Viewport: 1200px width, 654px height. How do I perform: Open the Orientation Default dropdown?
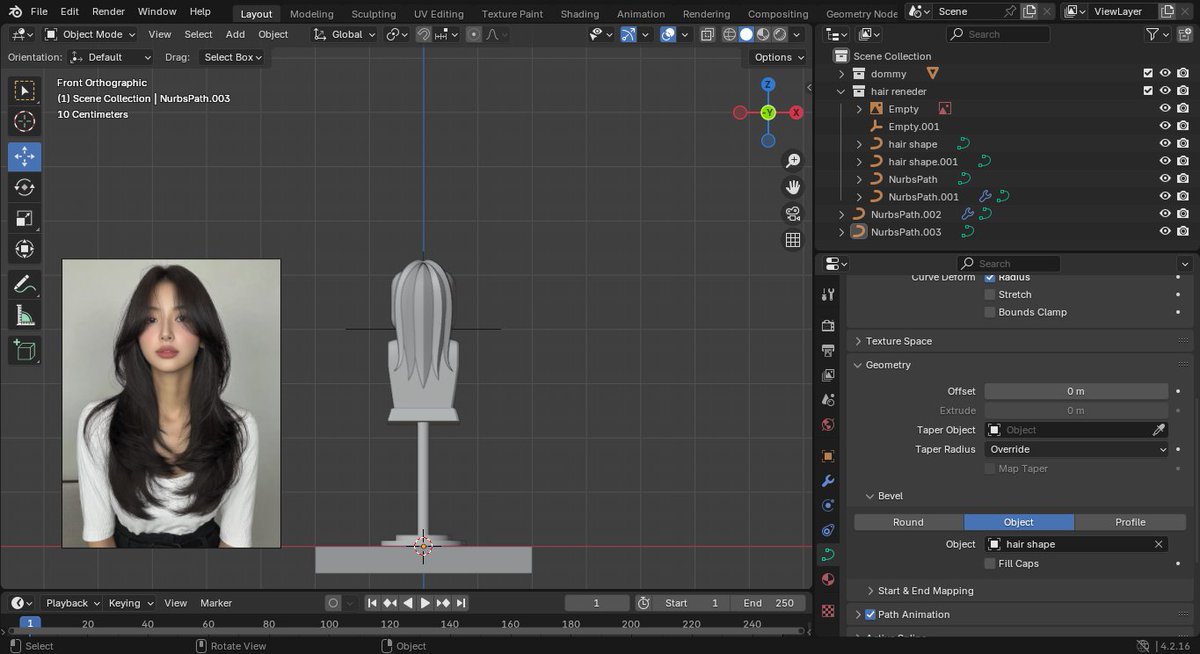coord(111,57)
